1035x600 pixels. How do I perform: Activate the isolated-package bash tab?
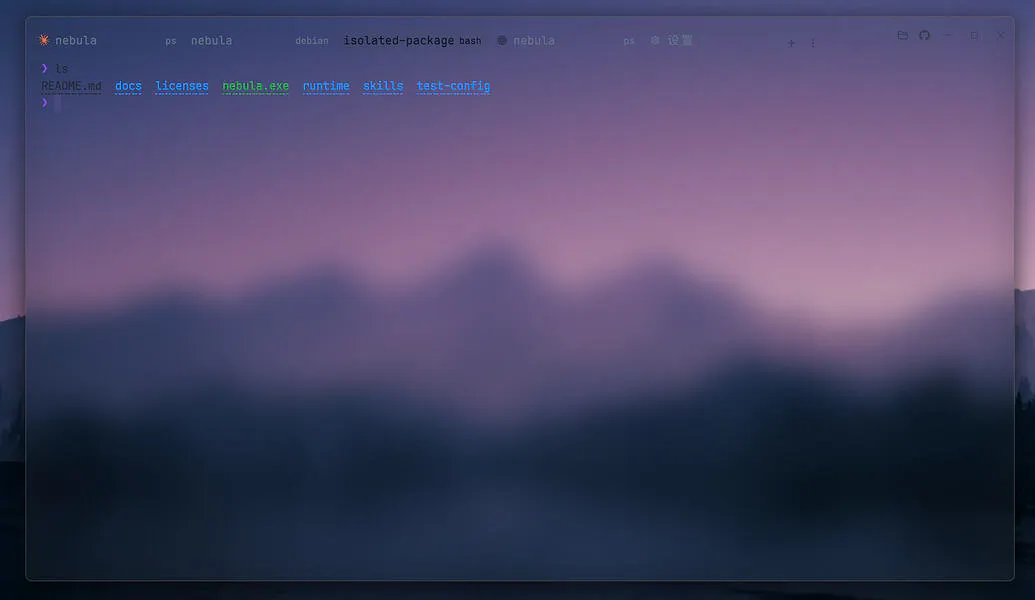(x=412, y=40)
